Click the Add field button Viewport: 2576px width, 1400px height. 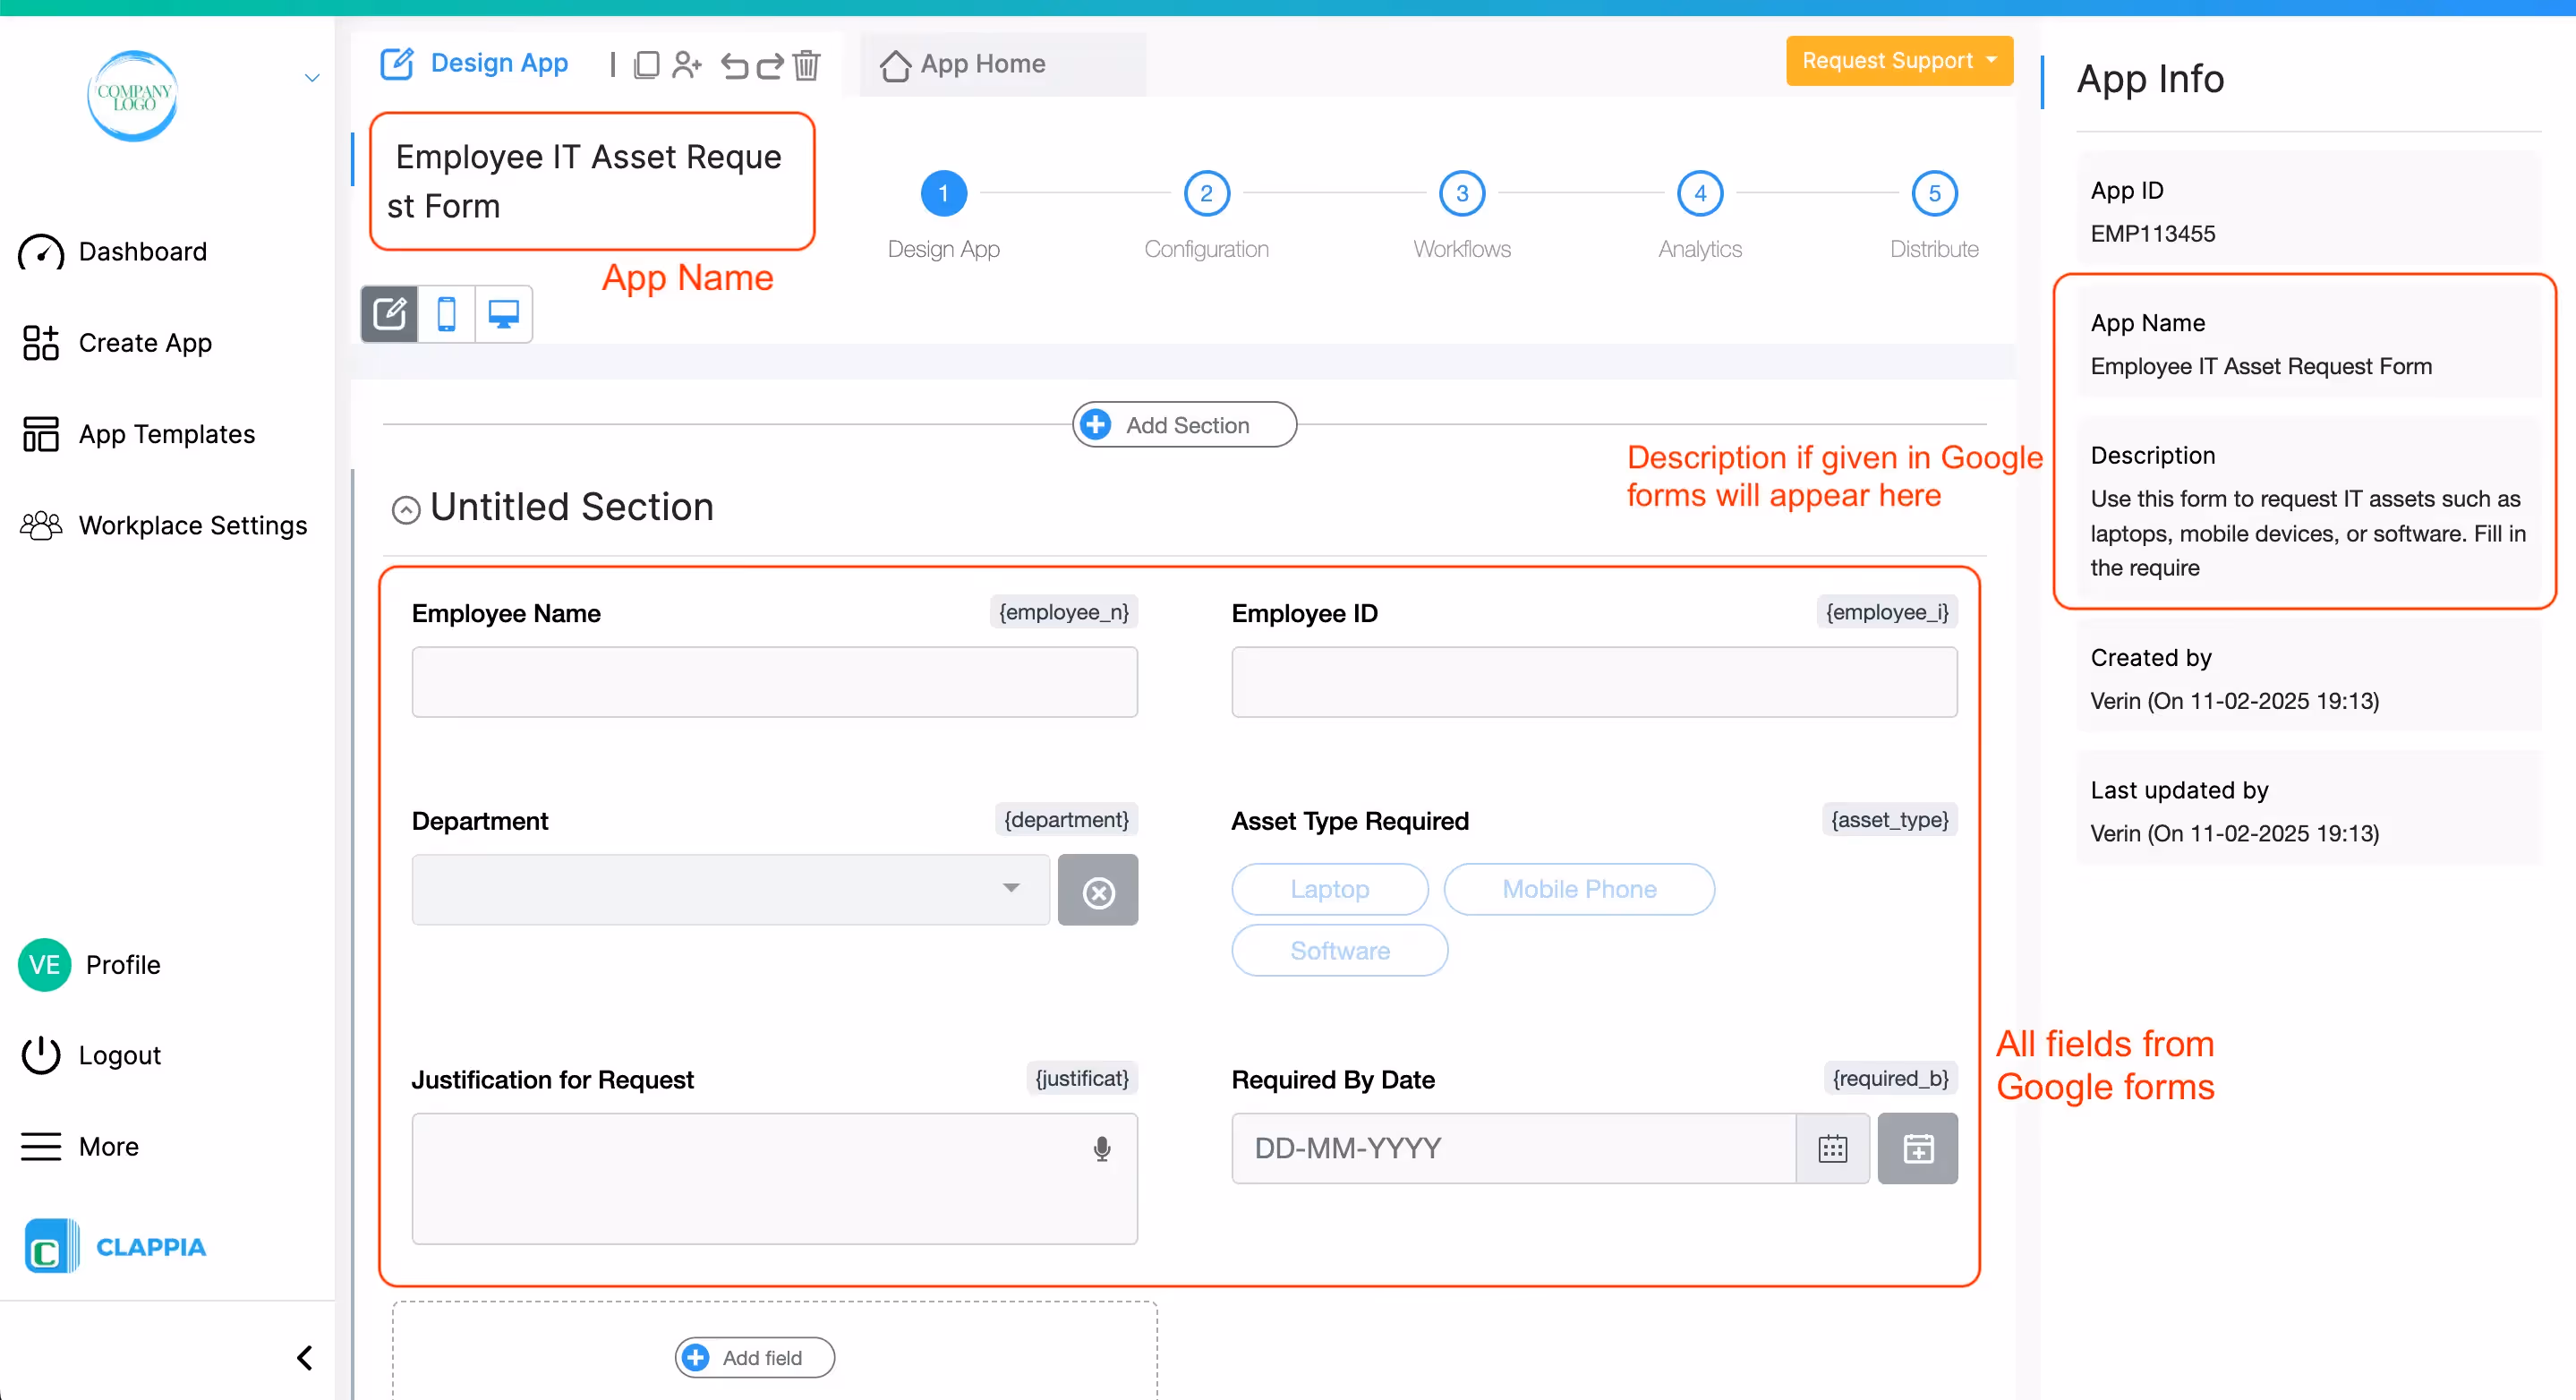[754, 1357]
